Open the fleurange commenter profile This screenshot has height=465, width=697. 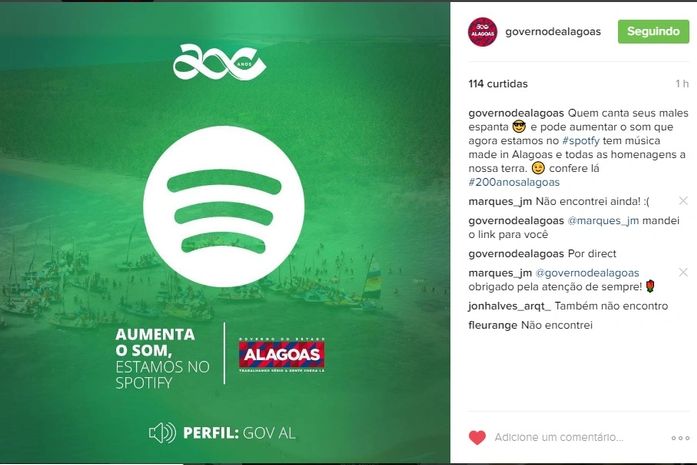tap(493, 325)
